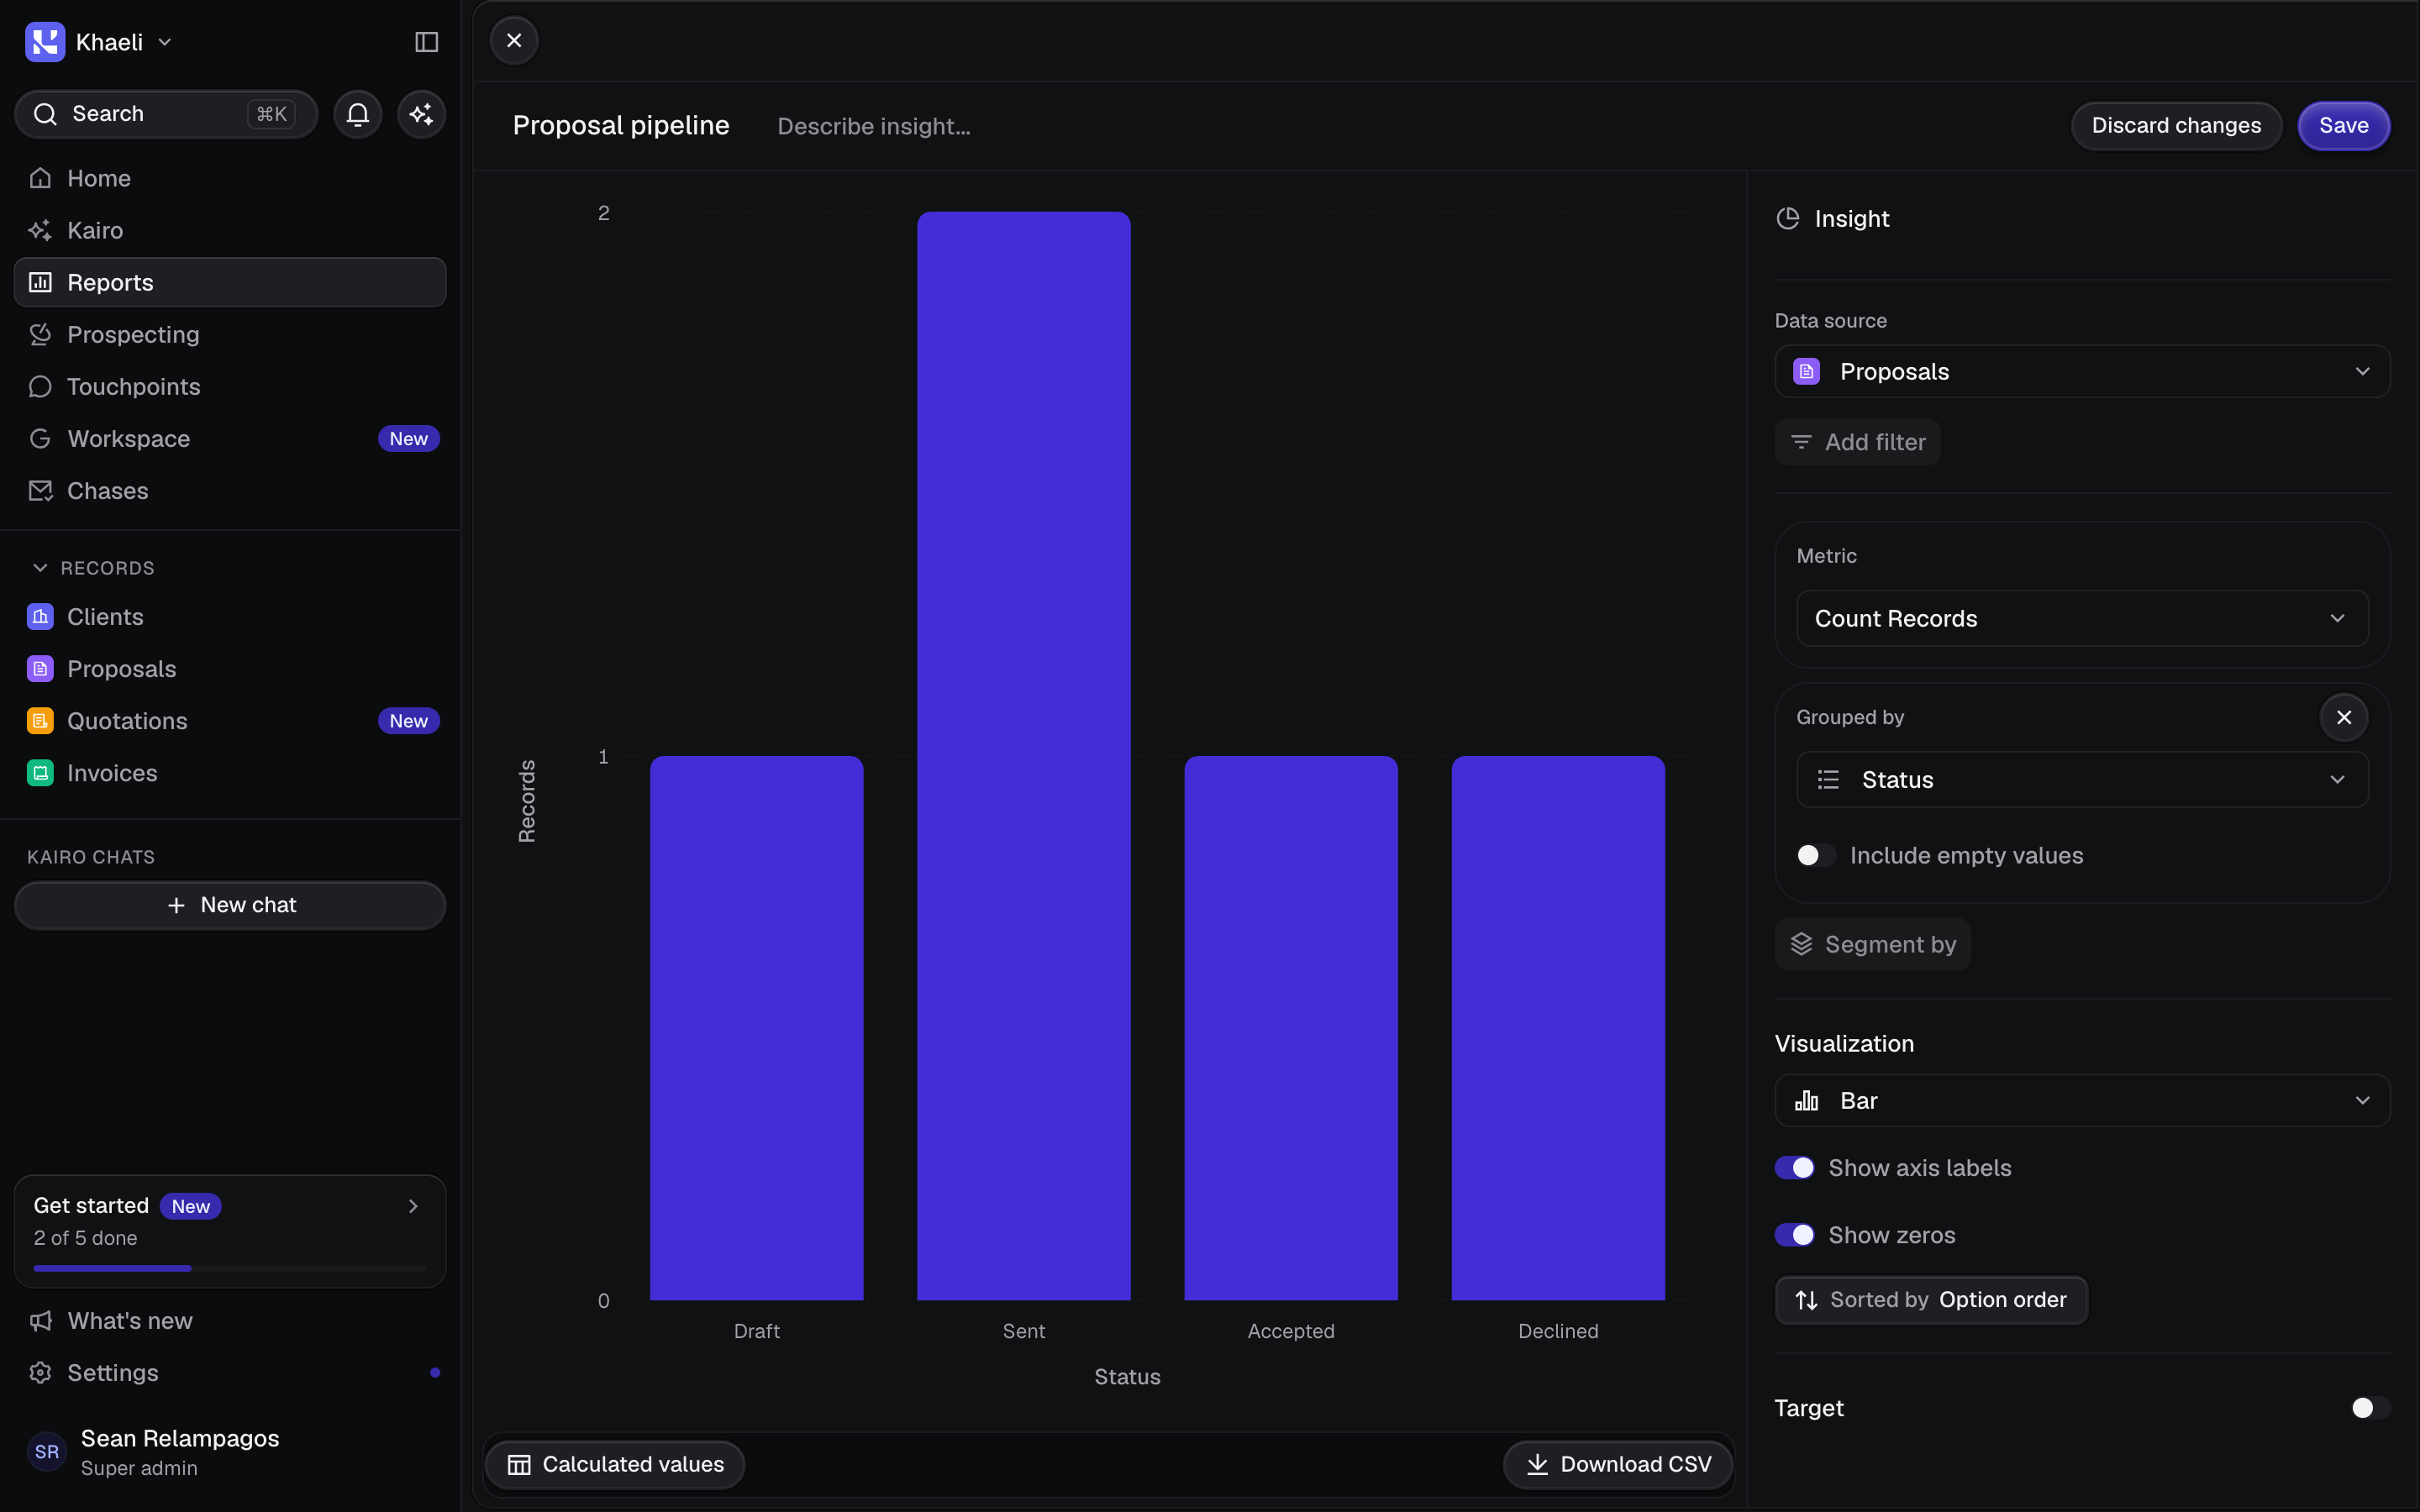Click the search magnifier icon
Screen dimensions: 2420x1512
(x=45, y=114)
